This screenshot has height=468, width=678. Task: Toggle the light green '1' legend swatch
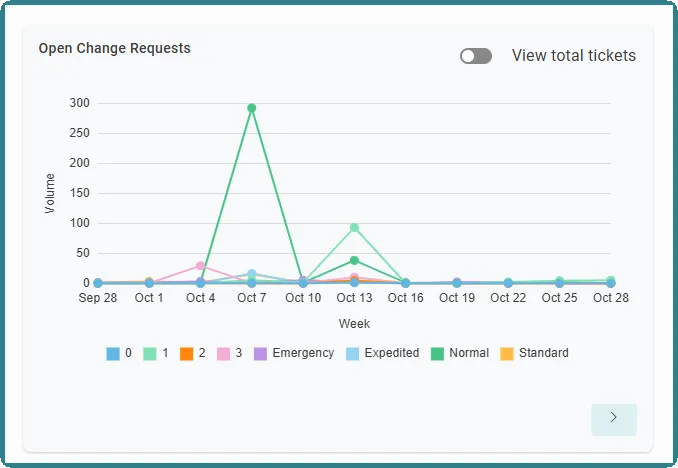coord(150,353)
